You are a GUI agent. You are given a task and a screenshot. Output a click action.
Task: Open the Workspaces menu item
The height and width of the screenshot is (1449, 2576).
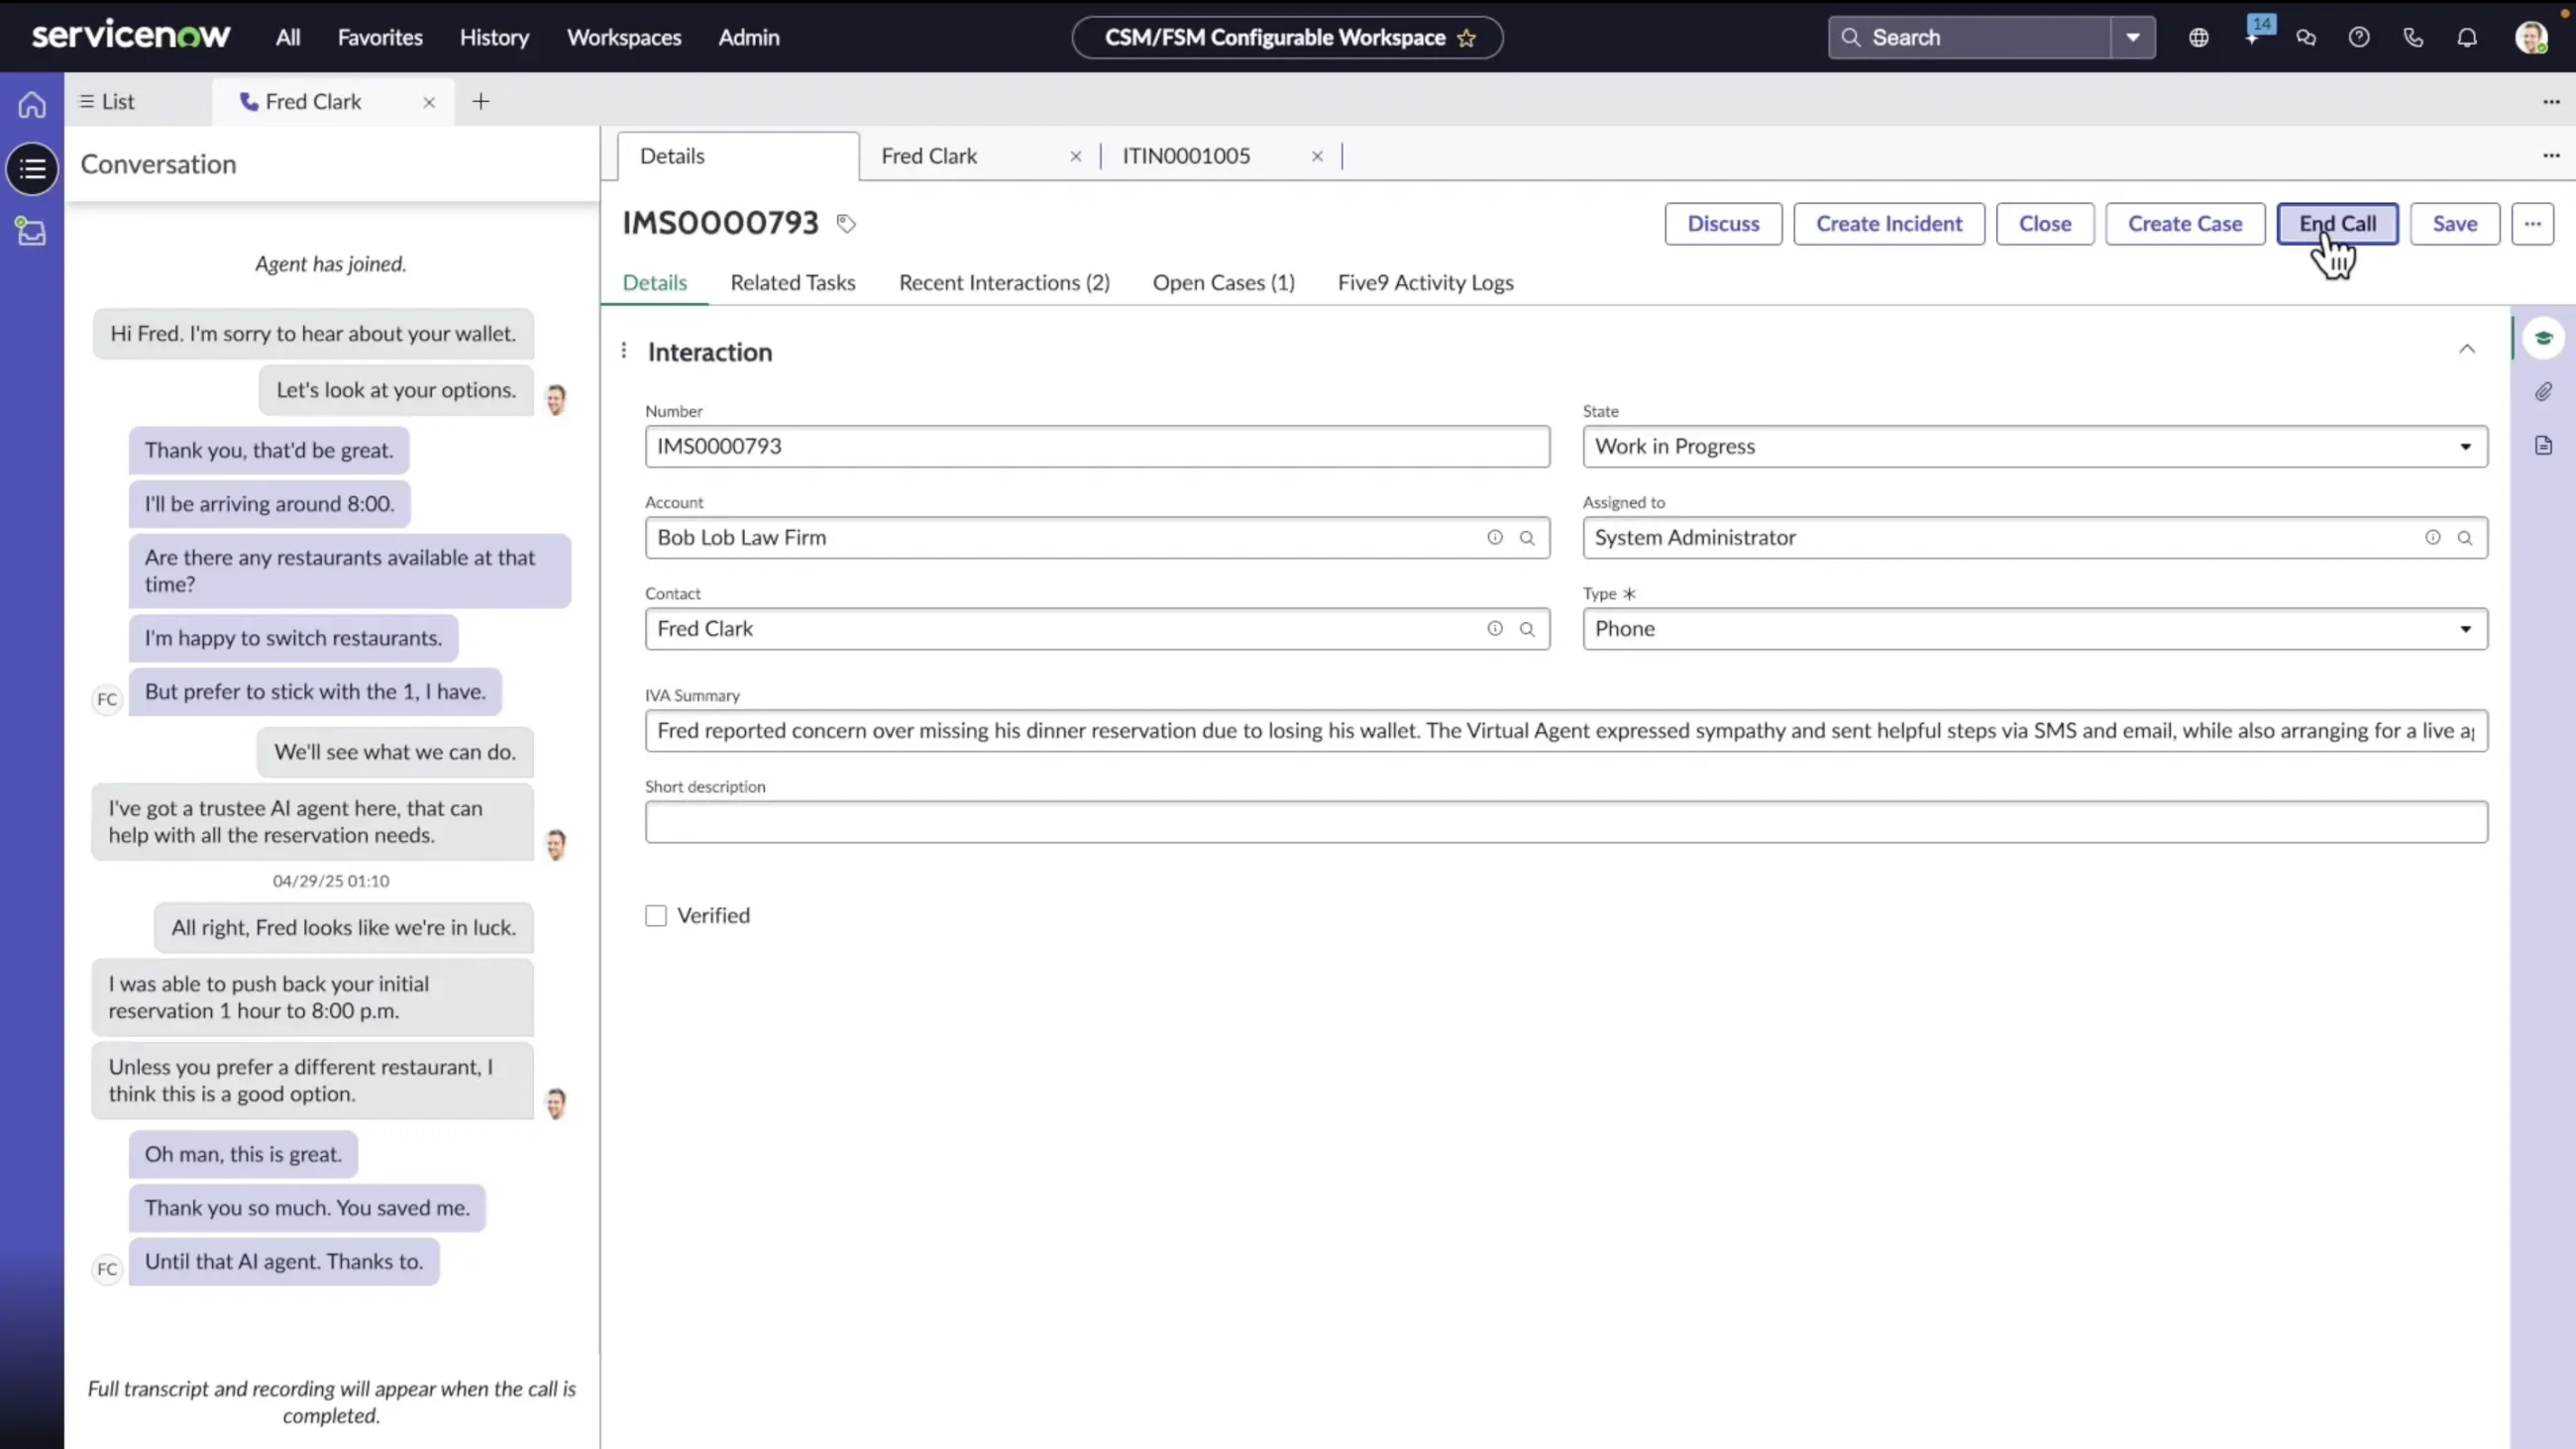point(623,37)
